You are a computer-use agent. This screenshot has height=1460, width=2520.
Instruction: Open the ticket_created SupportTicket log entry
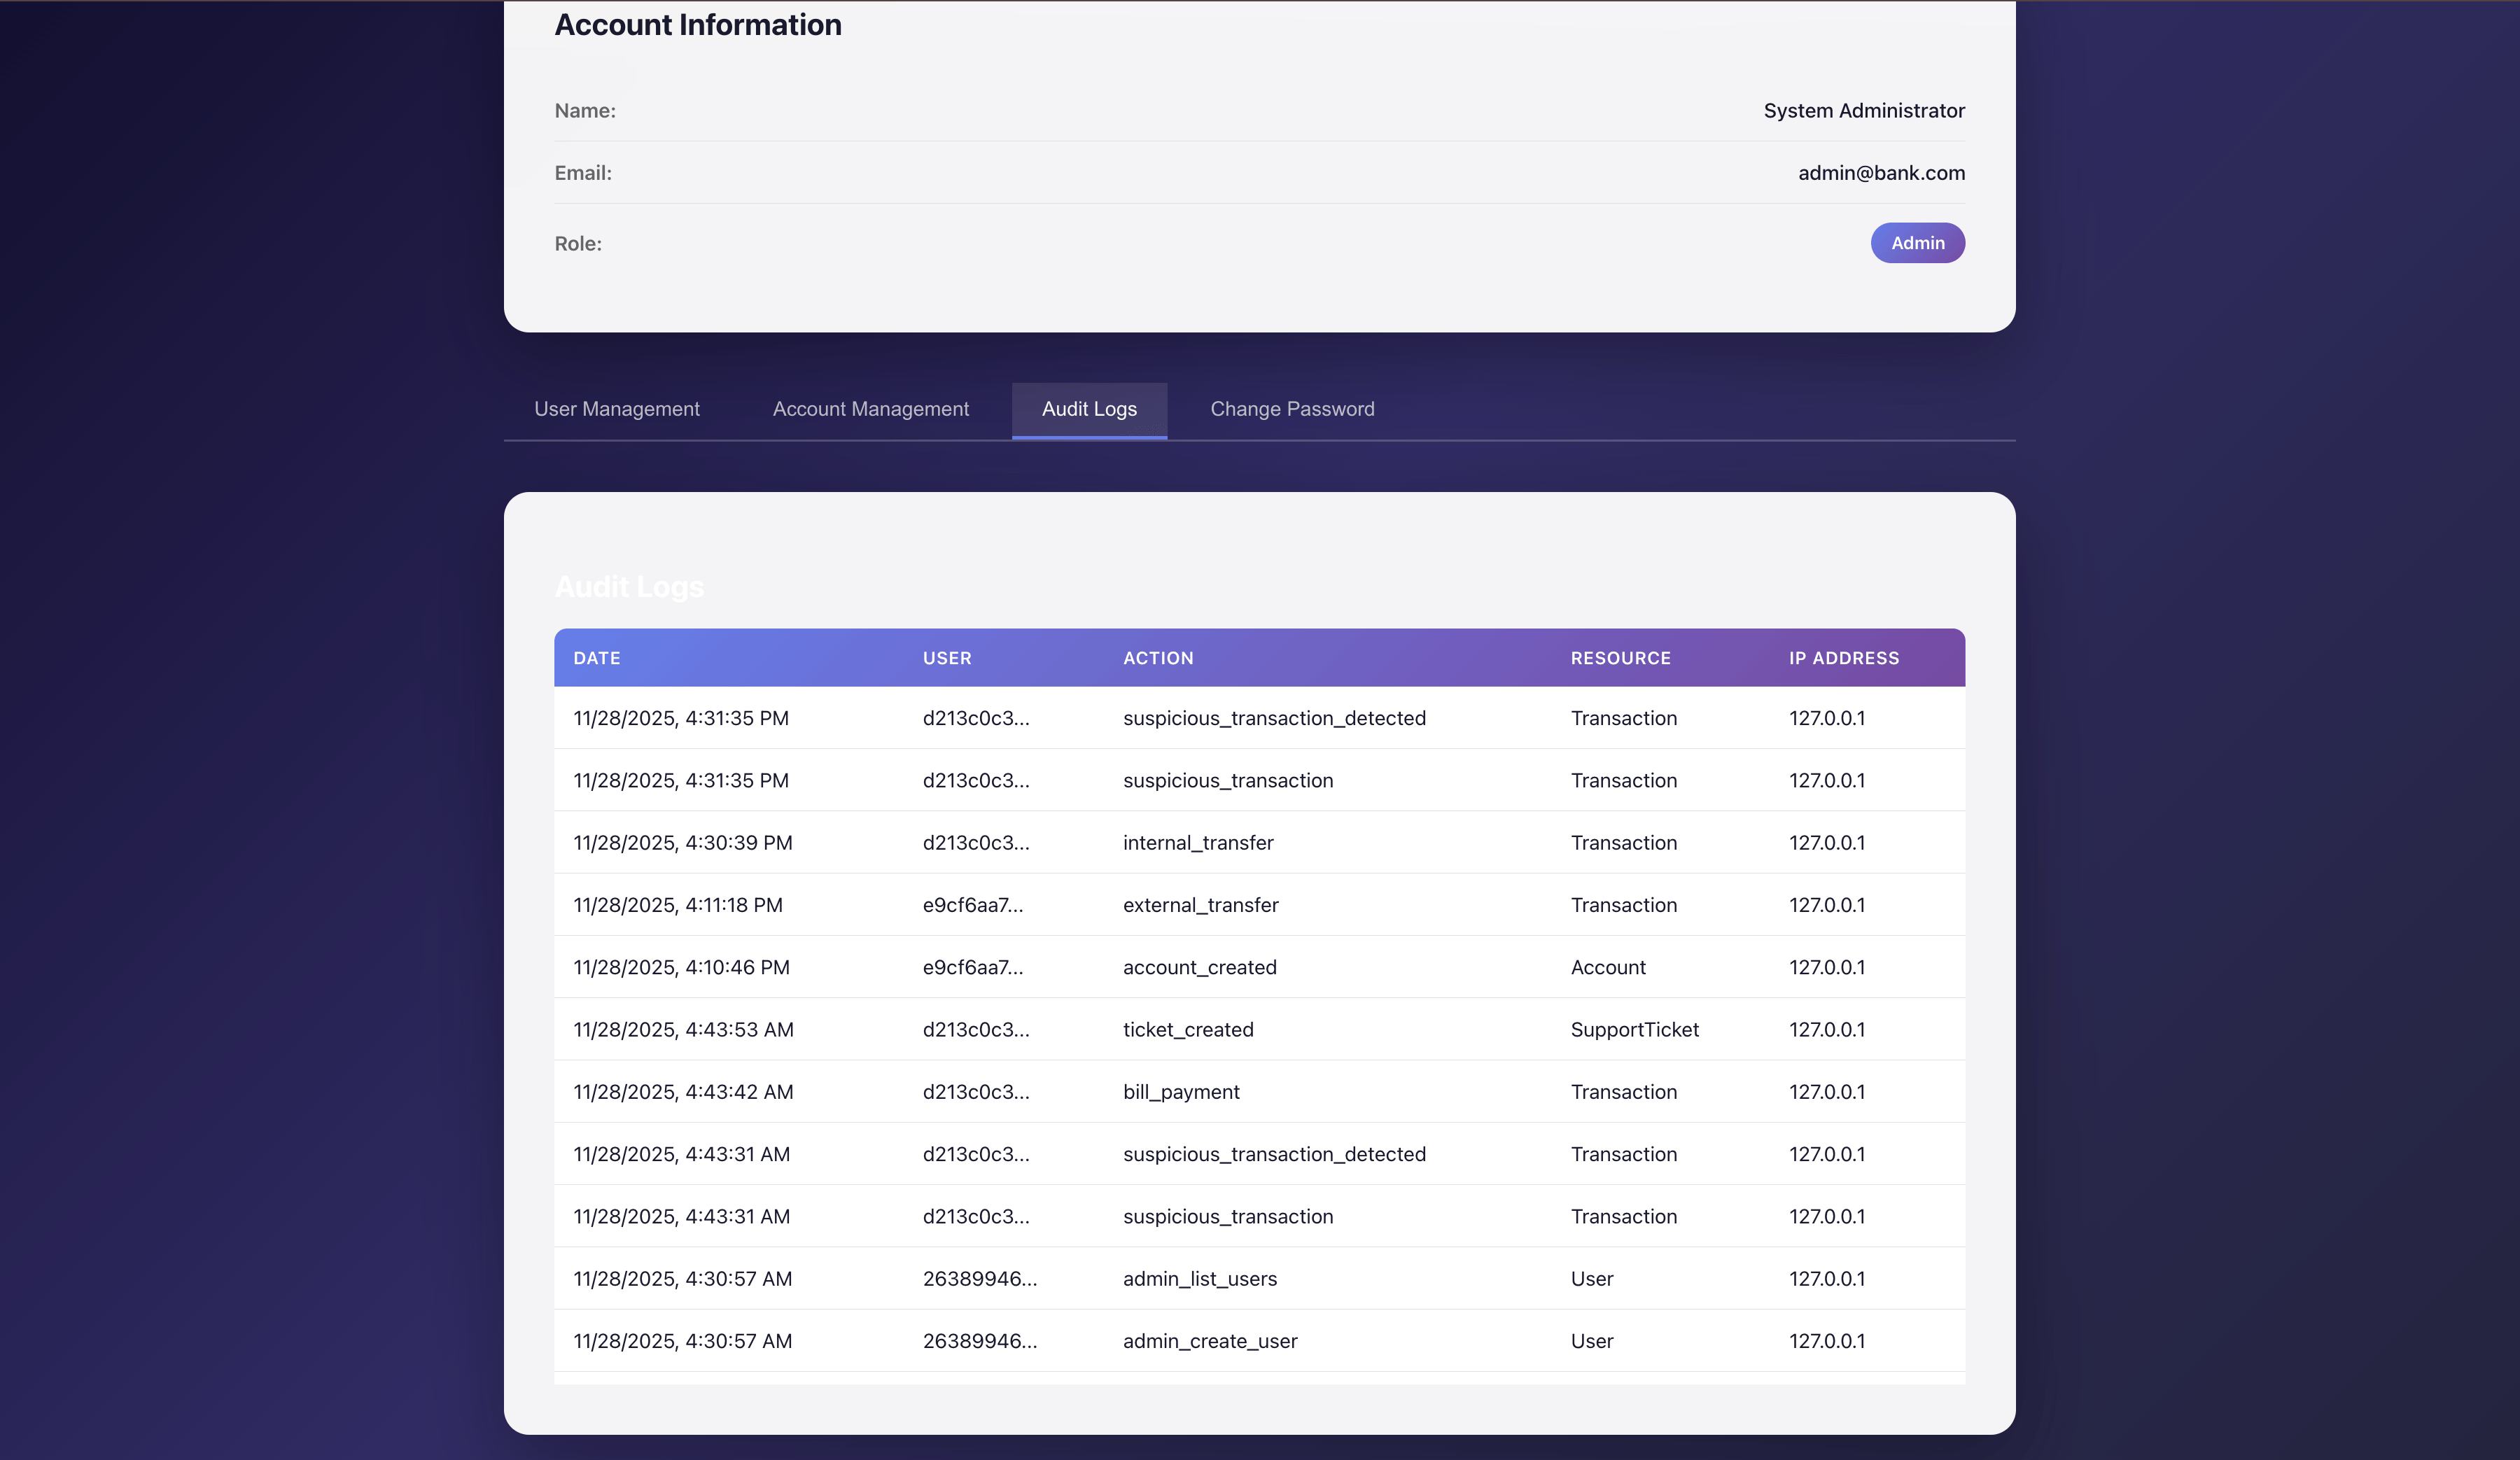(x=1188, y=1029)
